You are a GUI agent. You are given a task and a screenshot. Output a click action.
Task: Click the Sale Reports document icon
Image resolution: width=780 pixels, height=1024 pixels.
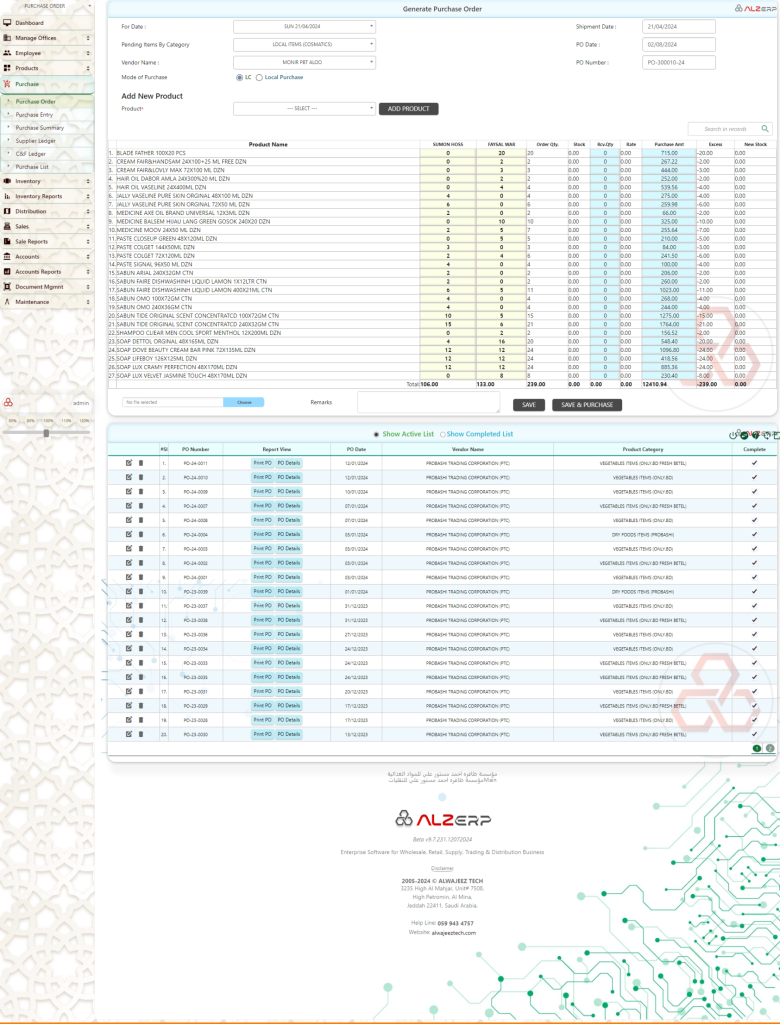coord(7,241)
